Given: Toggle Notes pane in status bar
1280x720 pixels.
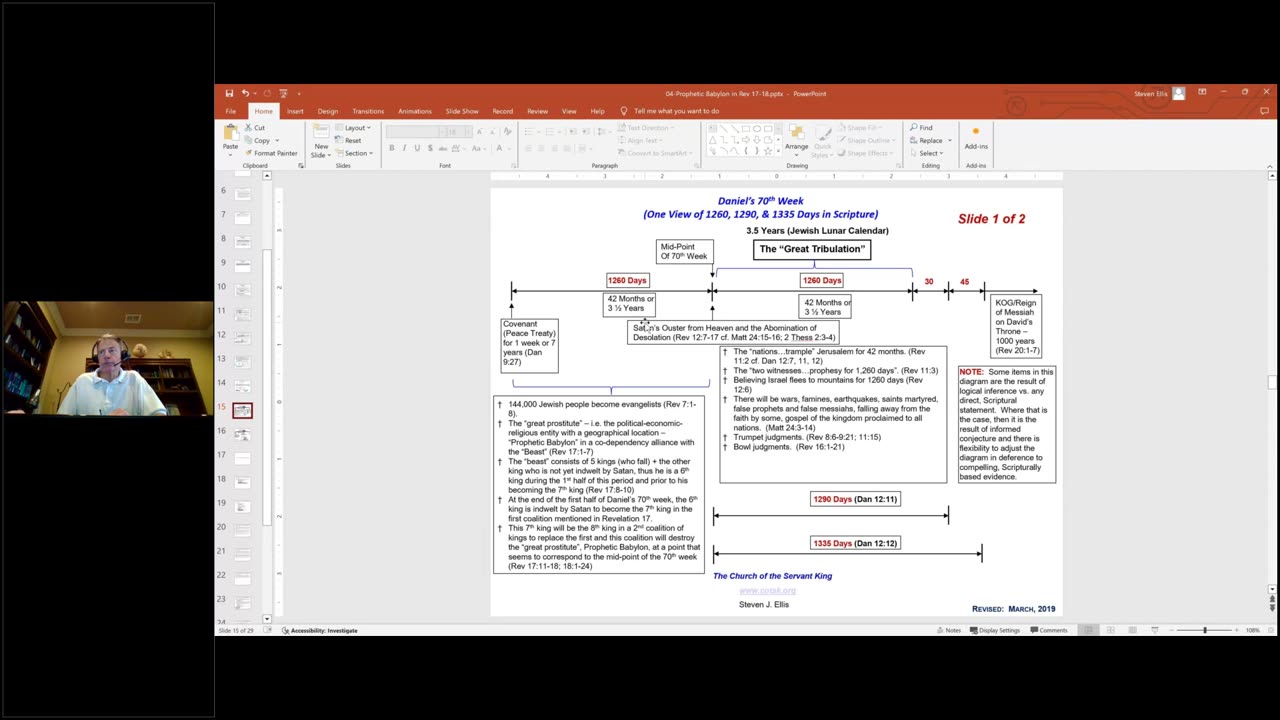Looking at the screenshot, I should (x=949, y=630).
